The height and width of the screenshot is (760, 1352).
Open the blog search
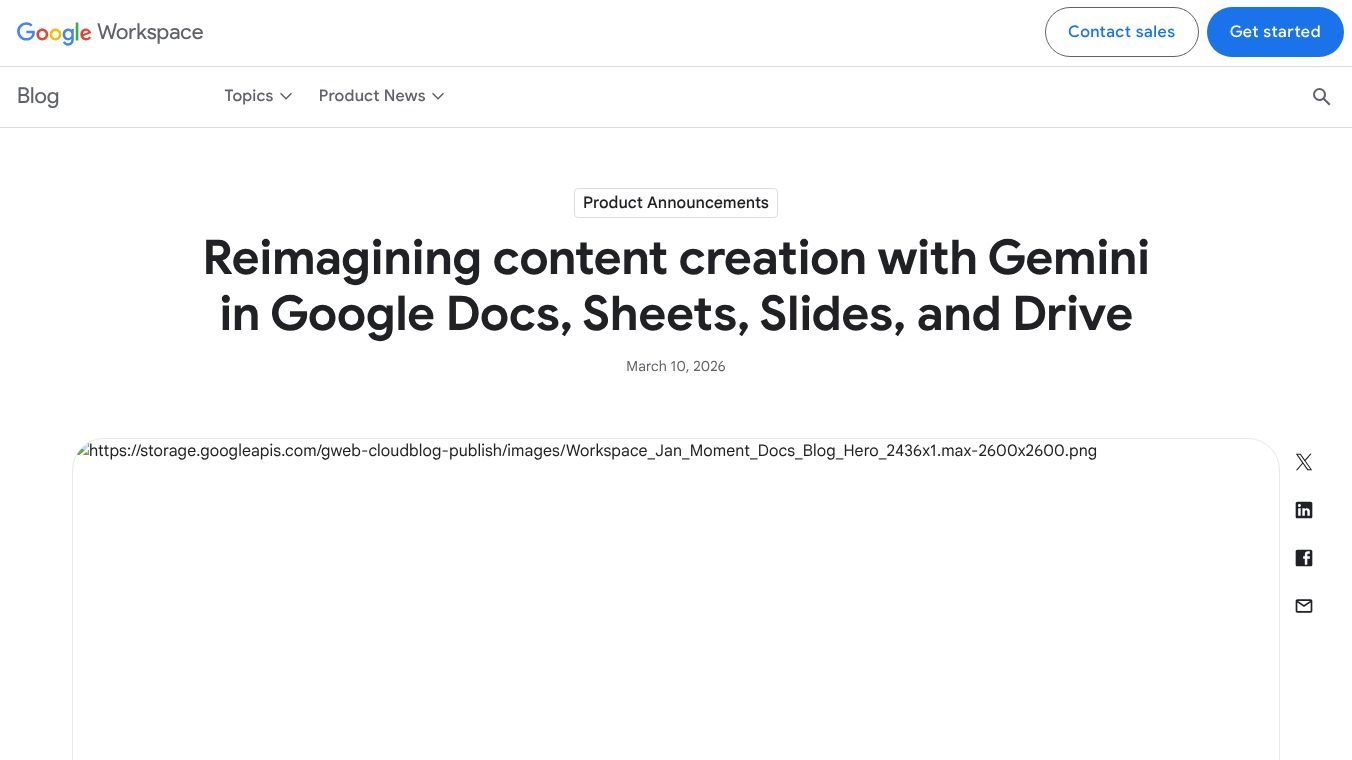1321,96
